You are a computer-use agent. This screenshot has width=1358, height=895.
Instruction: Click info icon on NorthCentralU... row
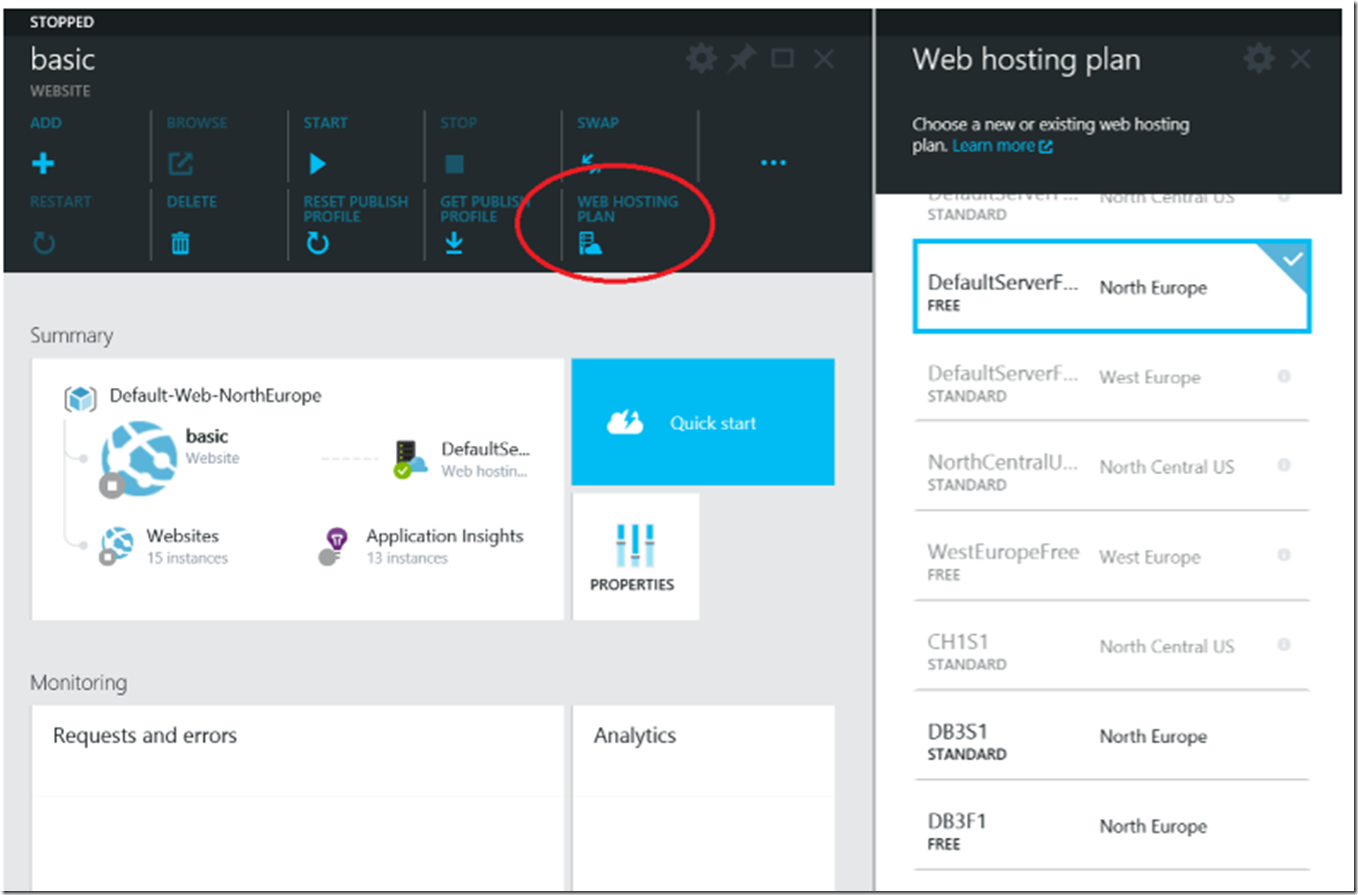pos(1284,465)
